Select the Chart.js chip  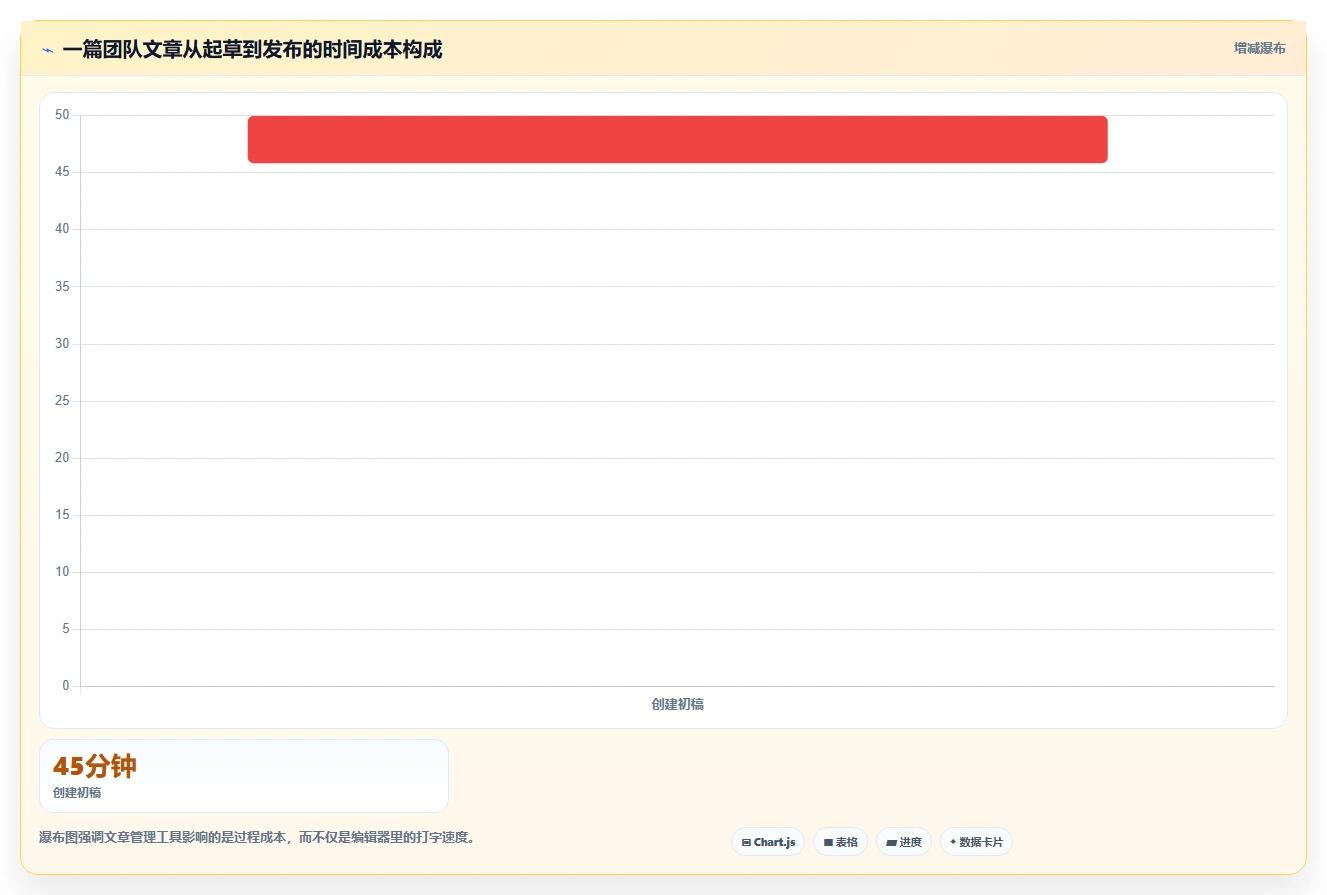click(768, 842)
